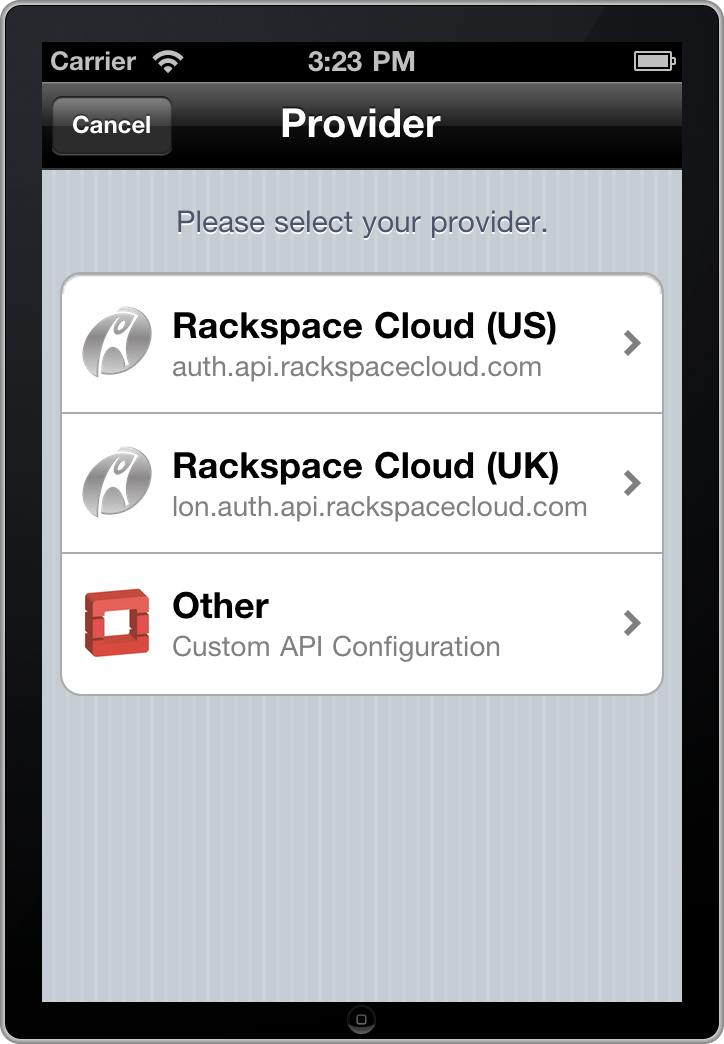
Task: Click the Rackspace logo beside the UK provider
Action: [x=117, y=481]
